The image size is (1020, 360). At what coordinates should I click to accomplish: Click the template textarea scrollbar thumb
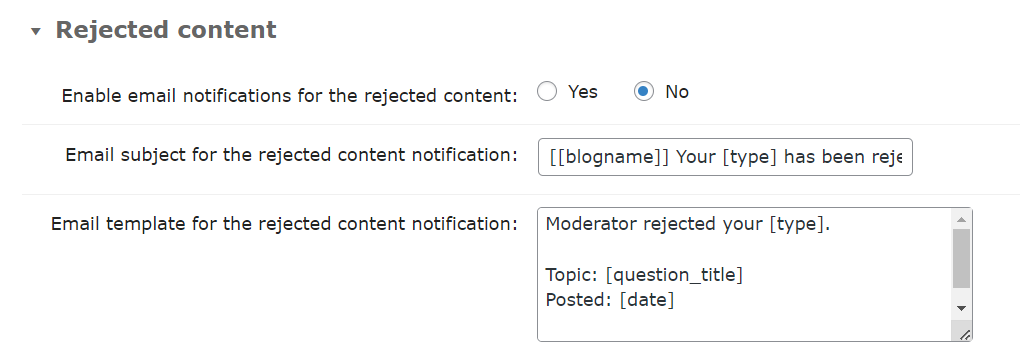pos(961,258)
